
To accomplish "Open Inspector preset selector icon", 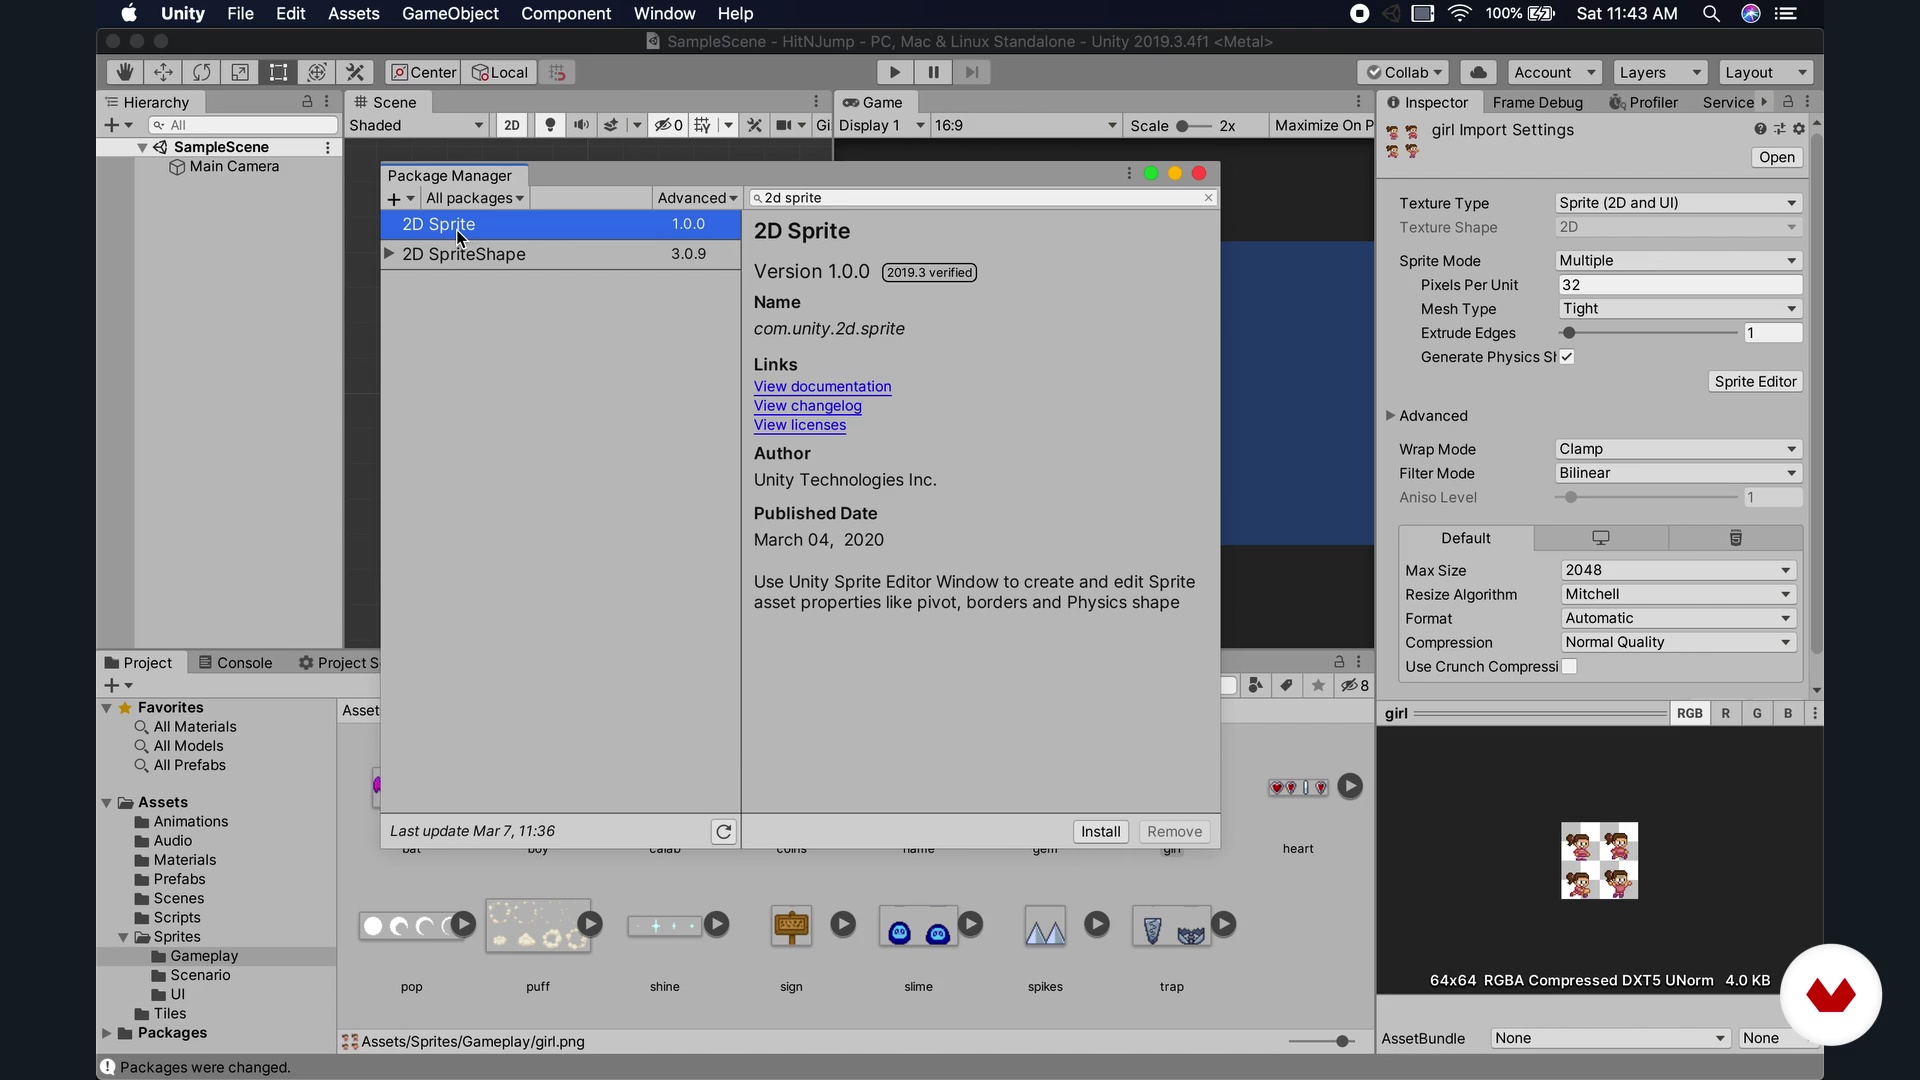I will [x=1779, y=129].
